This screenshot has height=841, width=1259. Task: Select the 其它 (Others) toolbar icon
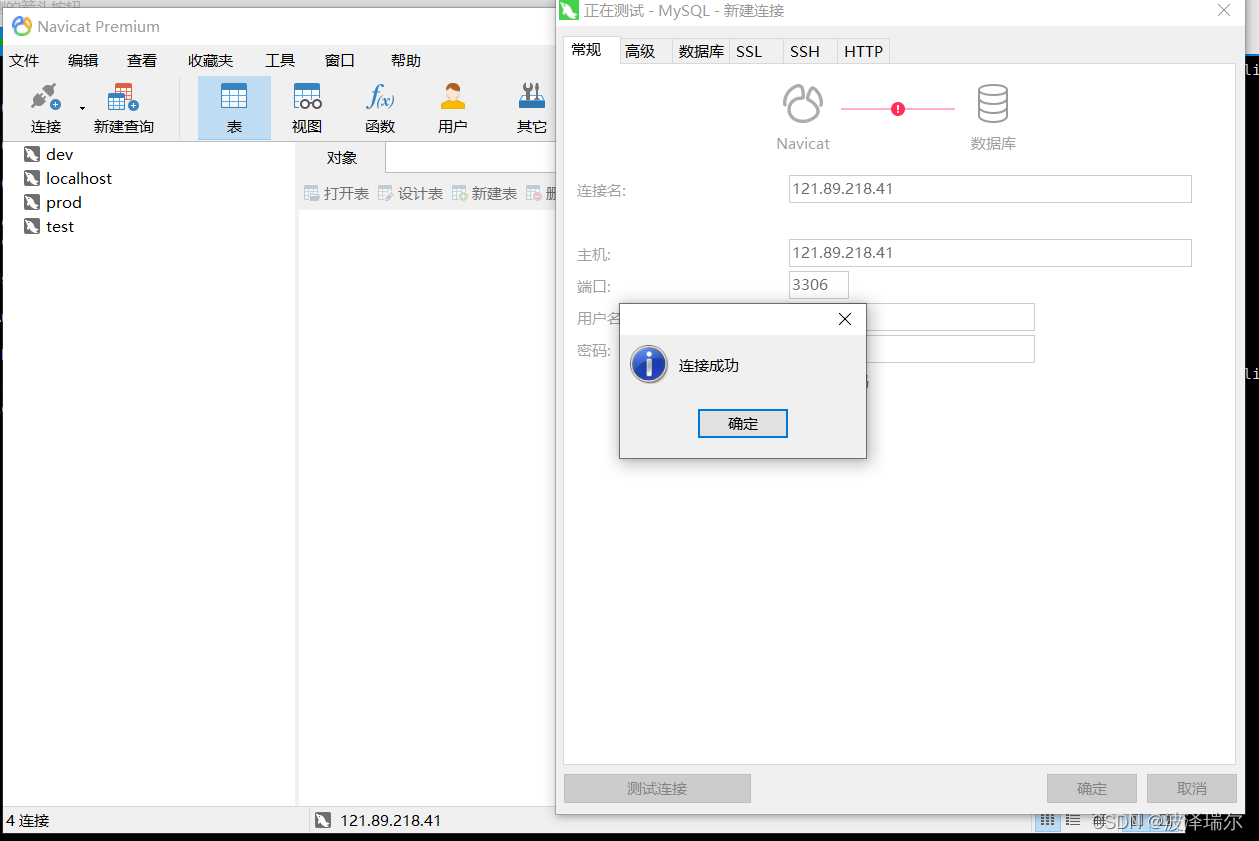(532, 108)
